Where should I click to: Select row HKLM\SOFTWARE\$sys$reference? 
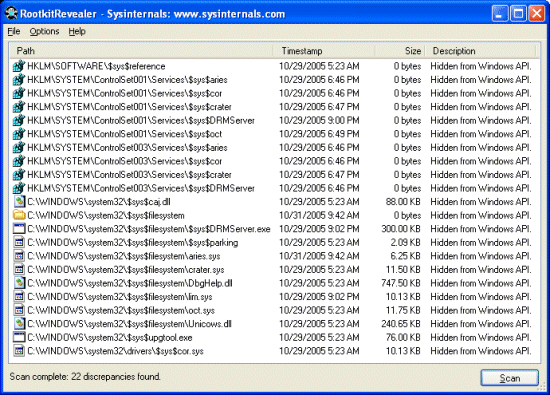tap(272, 66)
